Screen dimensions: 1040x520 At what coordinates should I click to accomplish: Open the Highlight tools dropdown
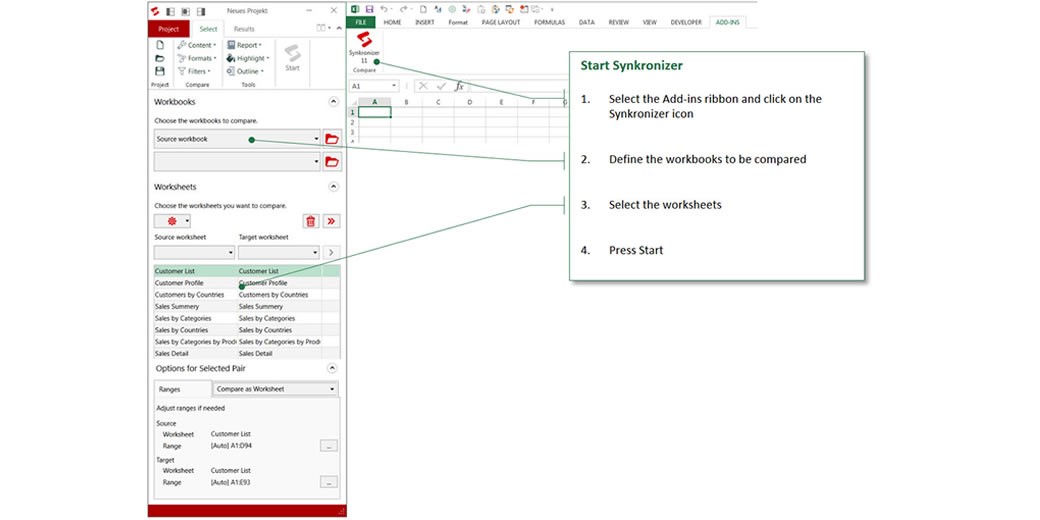[248, 58]
